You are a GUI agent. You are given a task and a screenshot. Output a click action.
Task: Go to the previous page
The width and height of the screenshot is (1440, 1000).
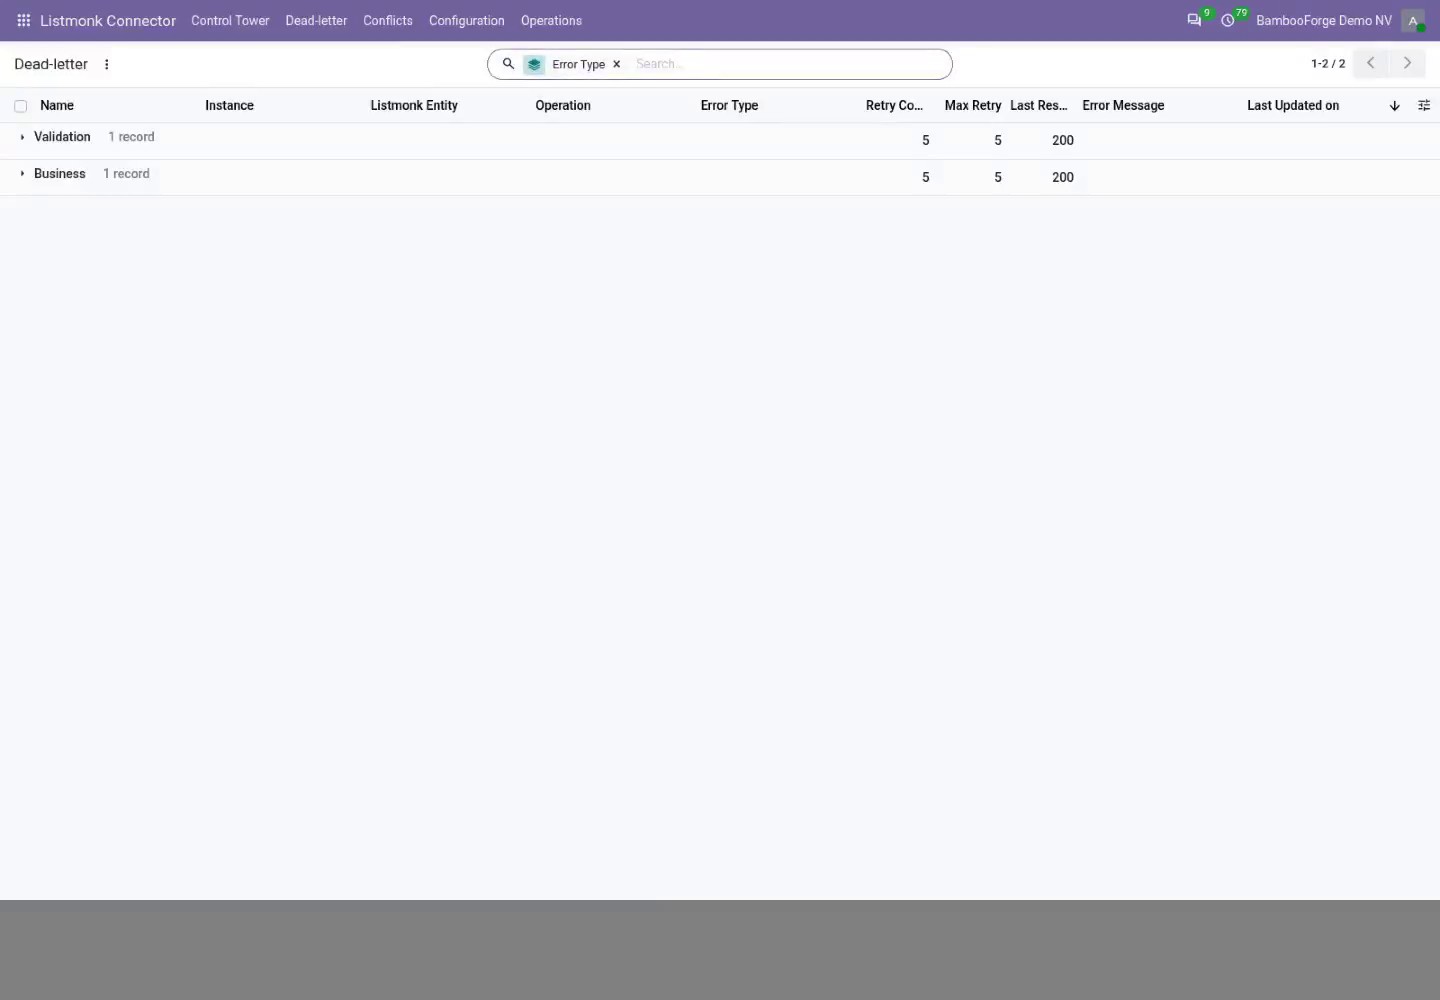pyautogui.click(x=1371, y=63)
